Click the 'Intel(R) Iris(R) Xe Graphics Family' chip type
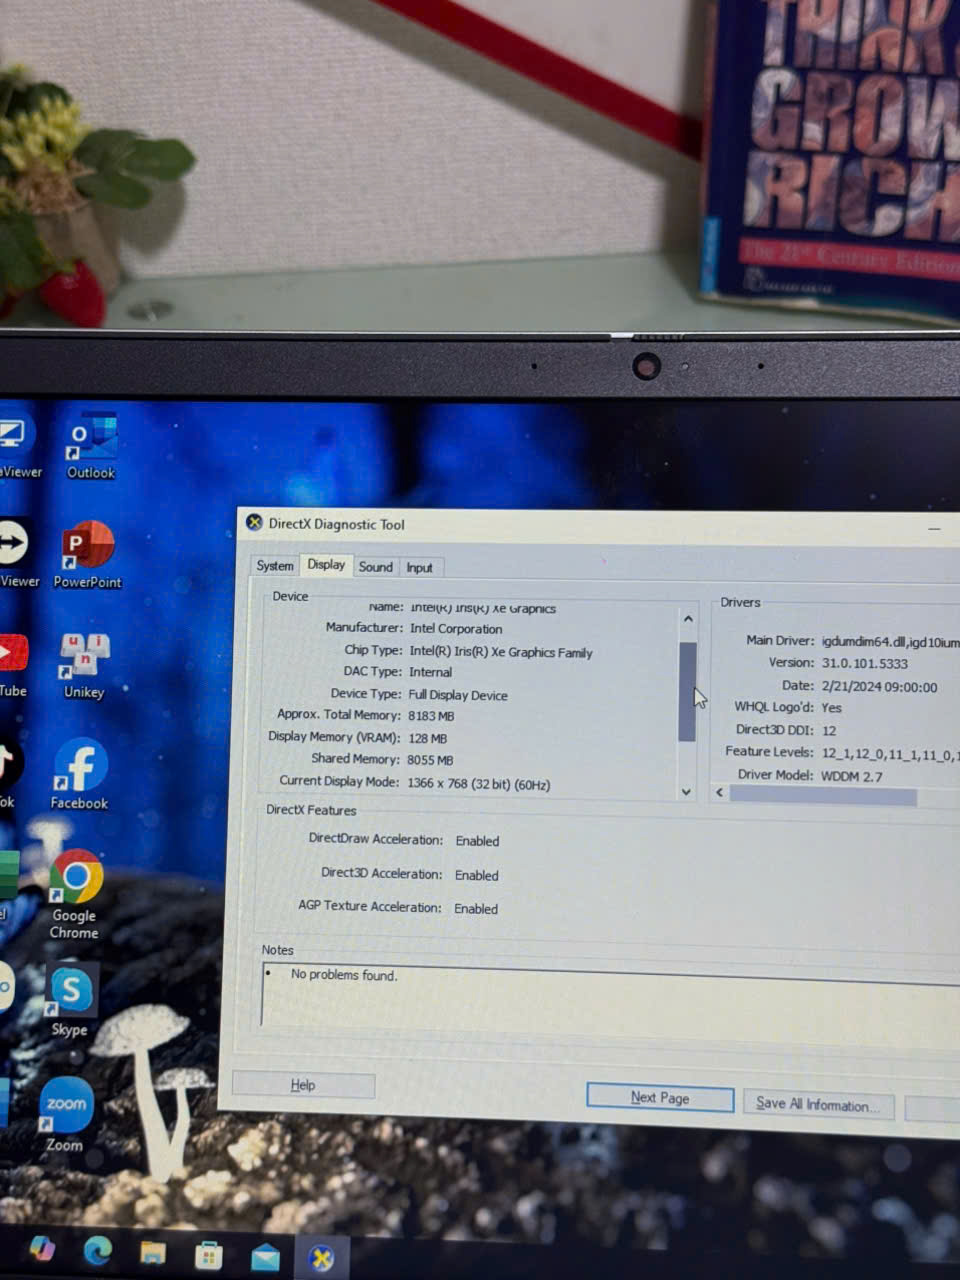 point(501,652)
